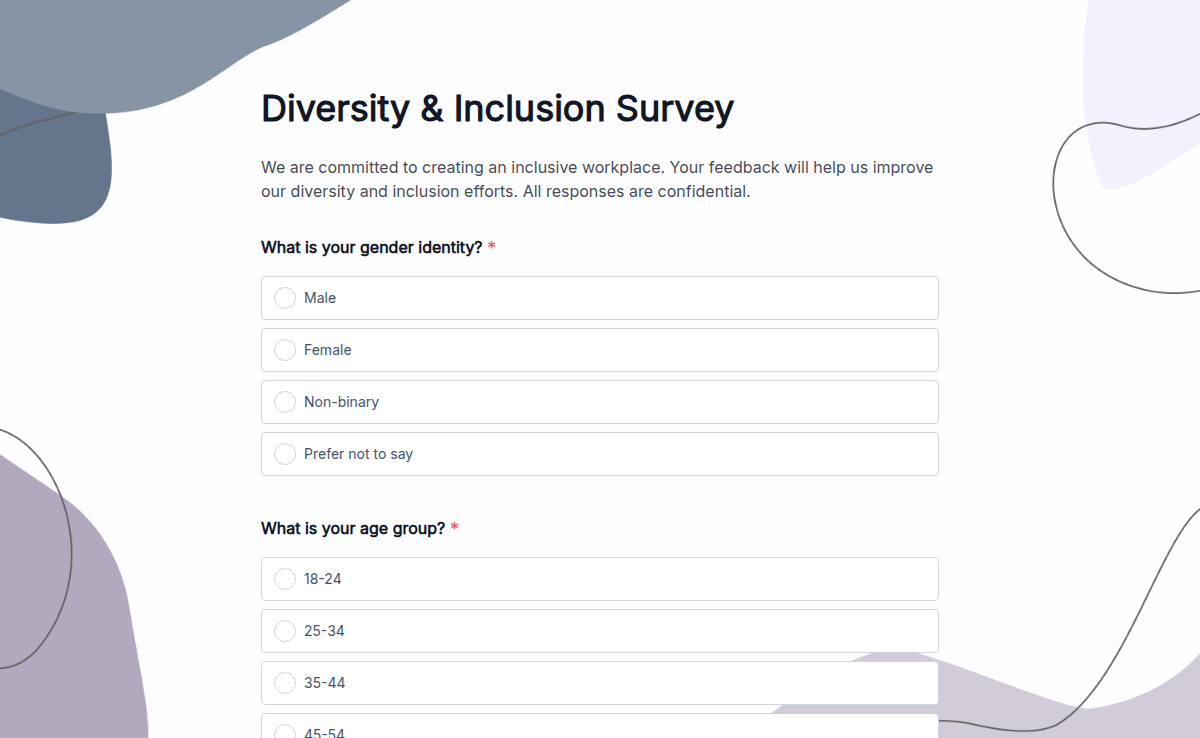The height and width of the screenshot is (738, 1200).
Task: Select the Male gender option
Action: [285, 297]
